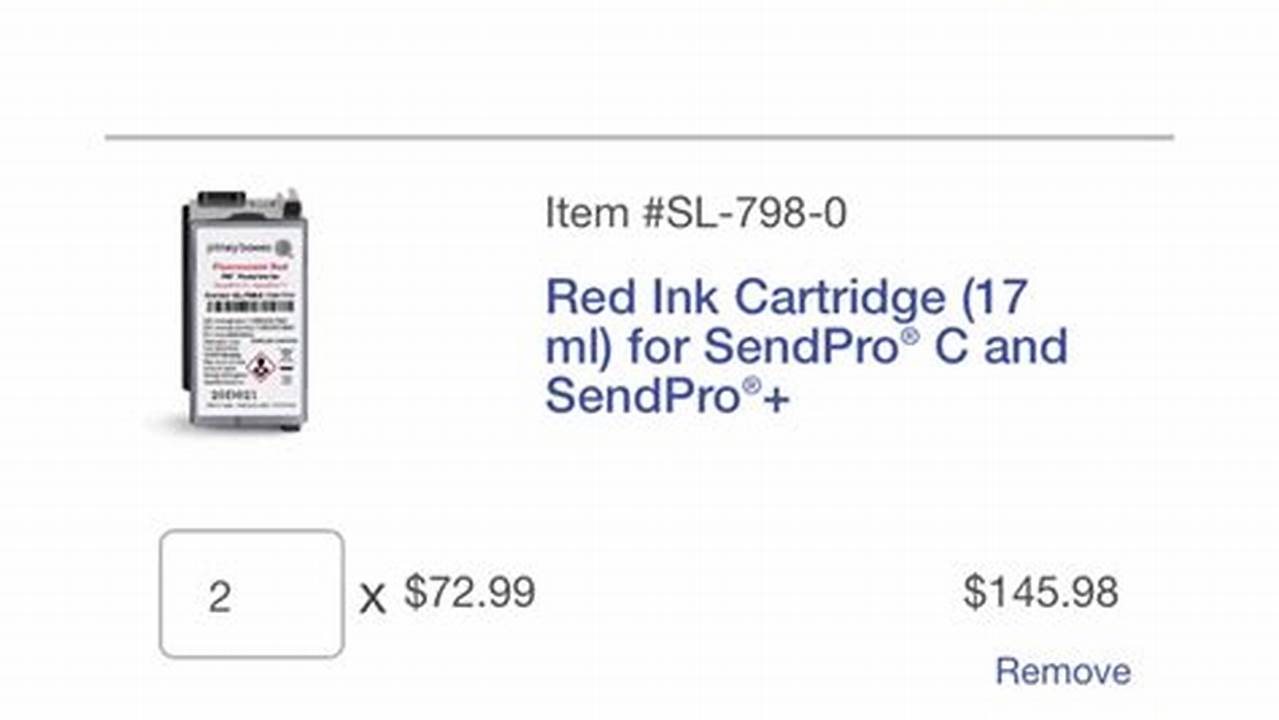
Task: Click the X multiplication symbol beside quantity
Action: 373,596
